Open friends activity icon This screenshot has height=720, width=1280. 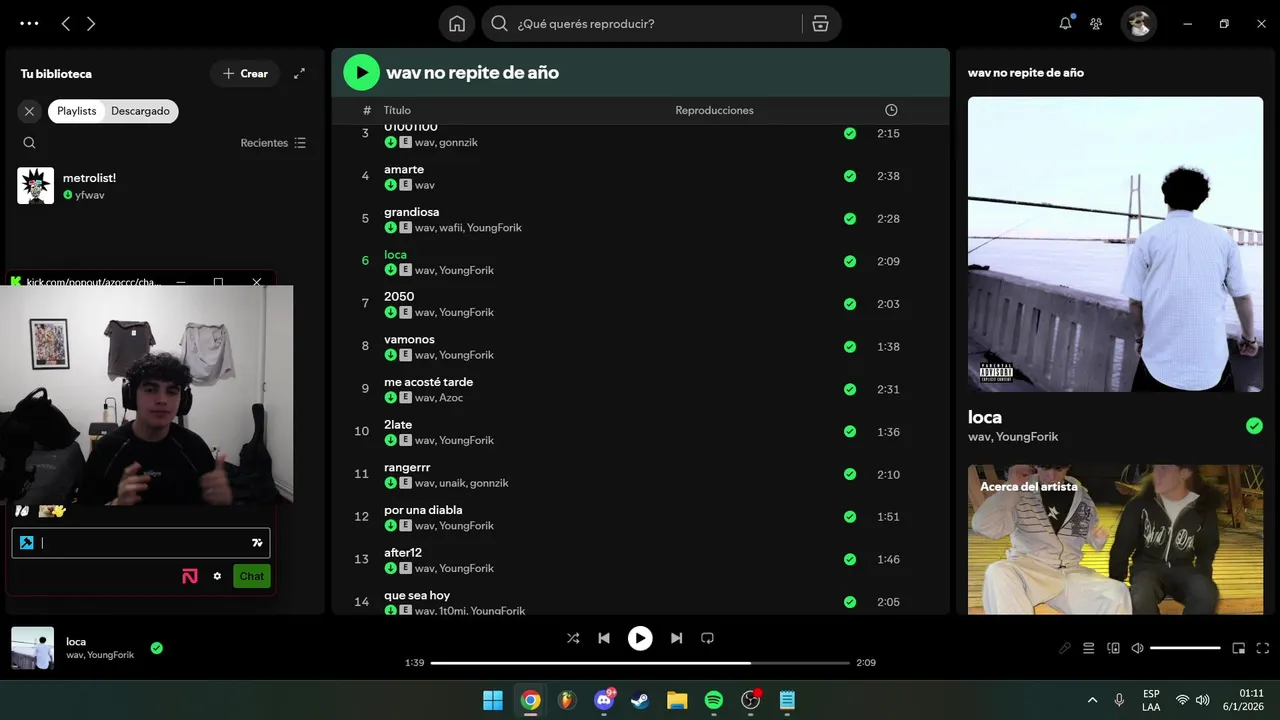coord(1096,24)
